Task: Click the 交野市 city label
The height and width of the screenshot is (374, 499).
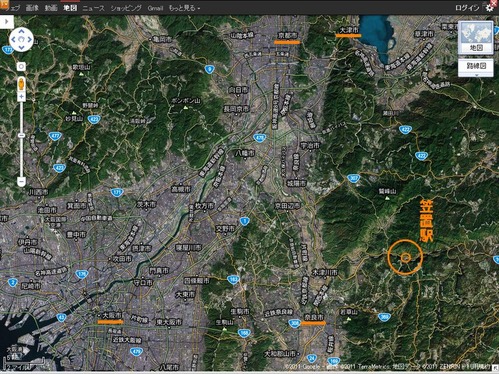Action: point(225,229)
